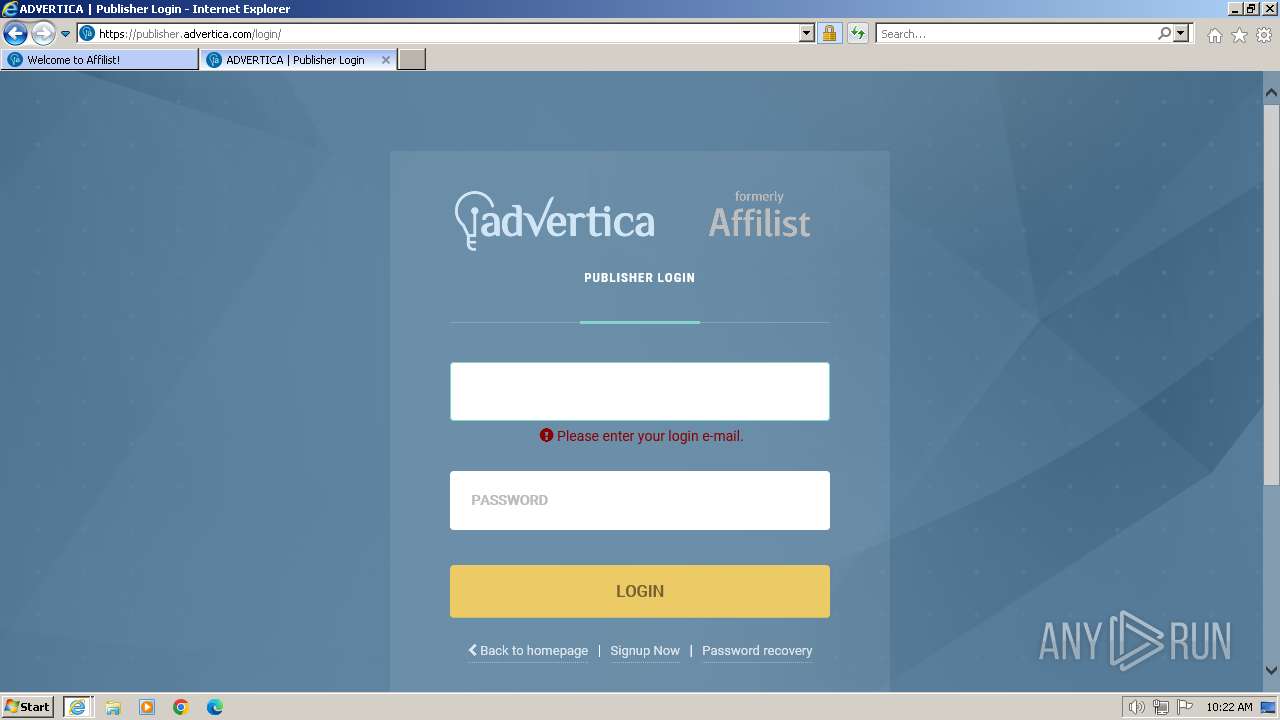Minimize the Internet Explorer window

[1235, 8]
